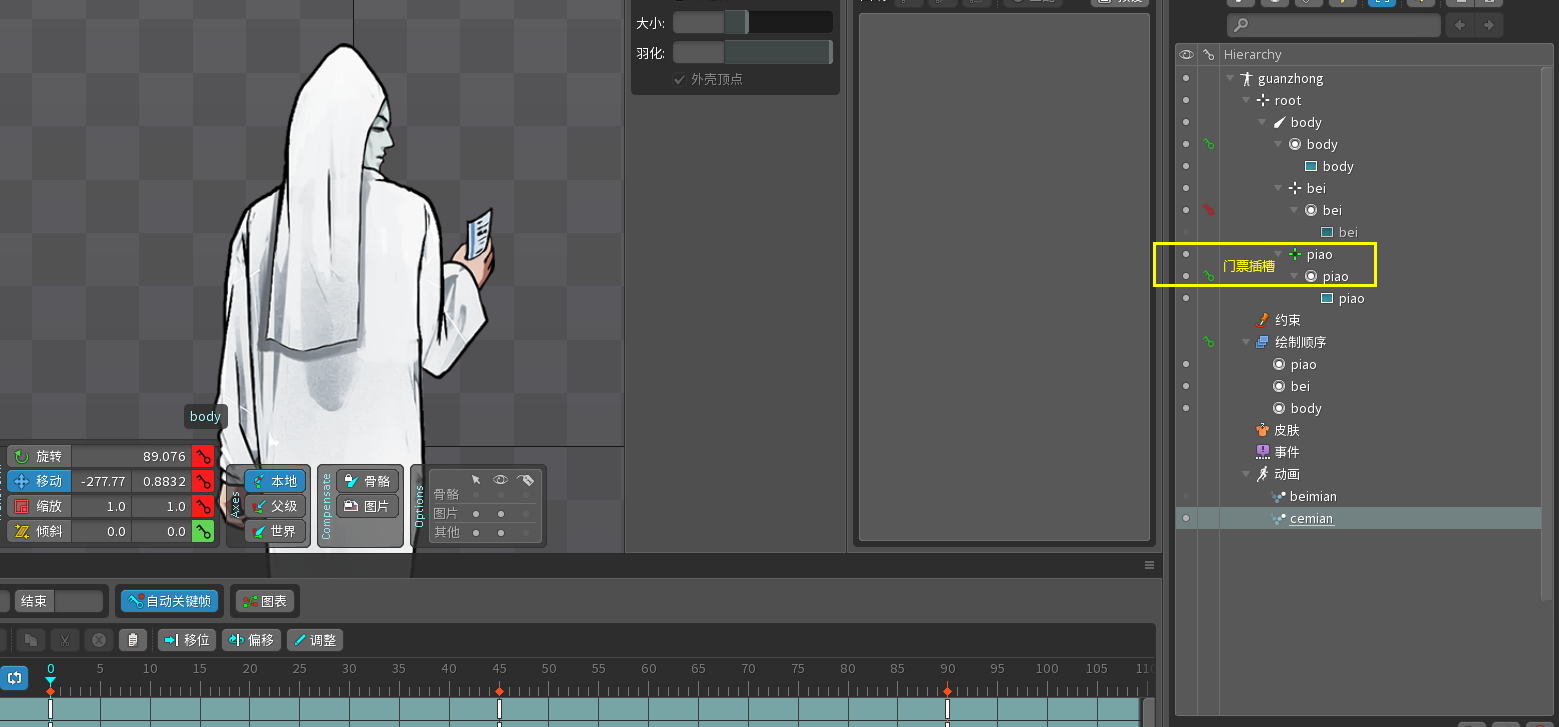Screen dimensions: 1559x727
Task: Click the keyframe diamond at frame 45
Action: 499,691
